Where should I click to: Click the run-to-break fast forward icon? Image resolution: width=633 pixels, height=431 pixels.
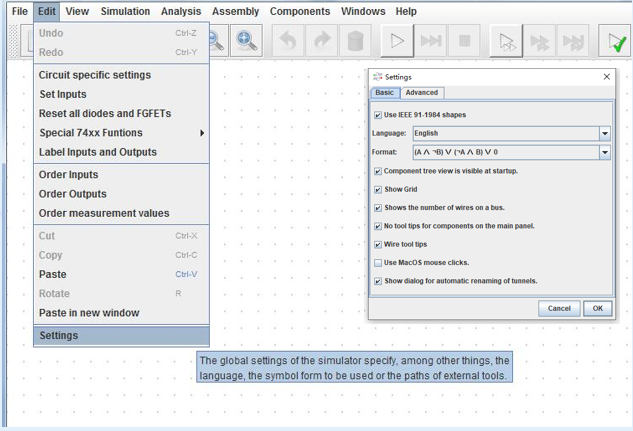click(431, 41)
